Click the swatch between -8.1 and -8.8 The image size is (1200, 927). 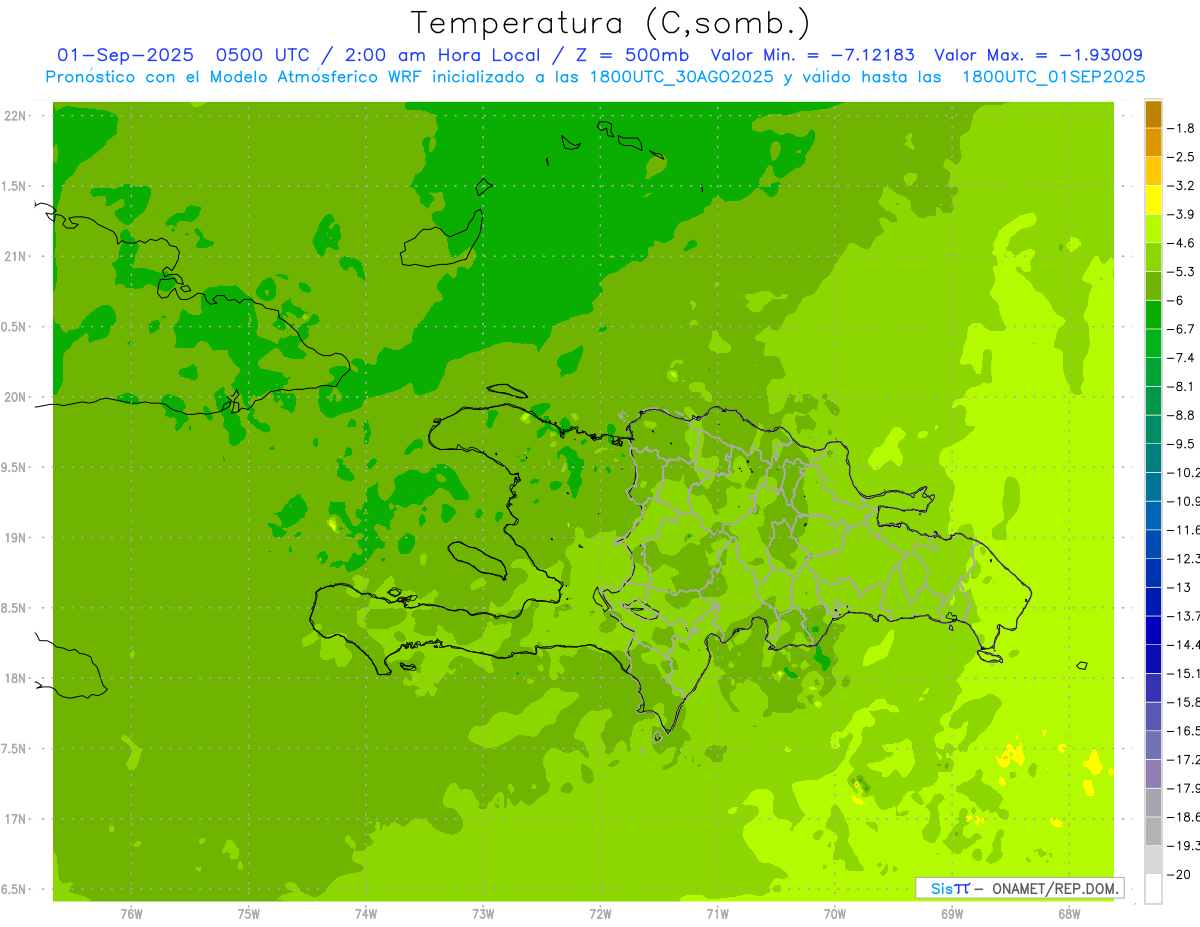(x=1153, y=401)
